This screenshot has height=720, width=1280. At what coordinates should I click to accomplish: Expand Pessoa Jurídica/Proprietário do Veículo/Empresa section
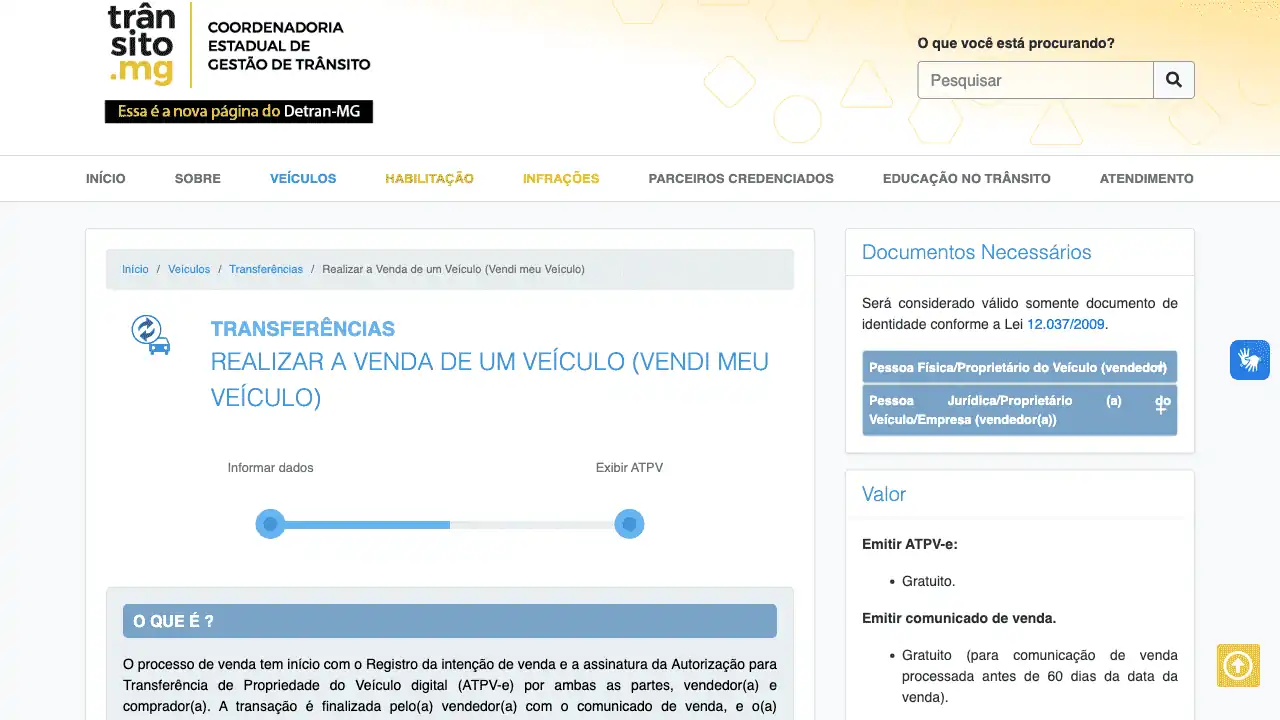coord(1019,410)
